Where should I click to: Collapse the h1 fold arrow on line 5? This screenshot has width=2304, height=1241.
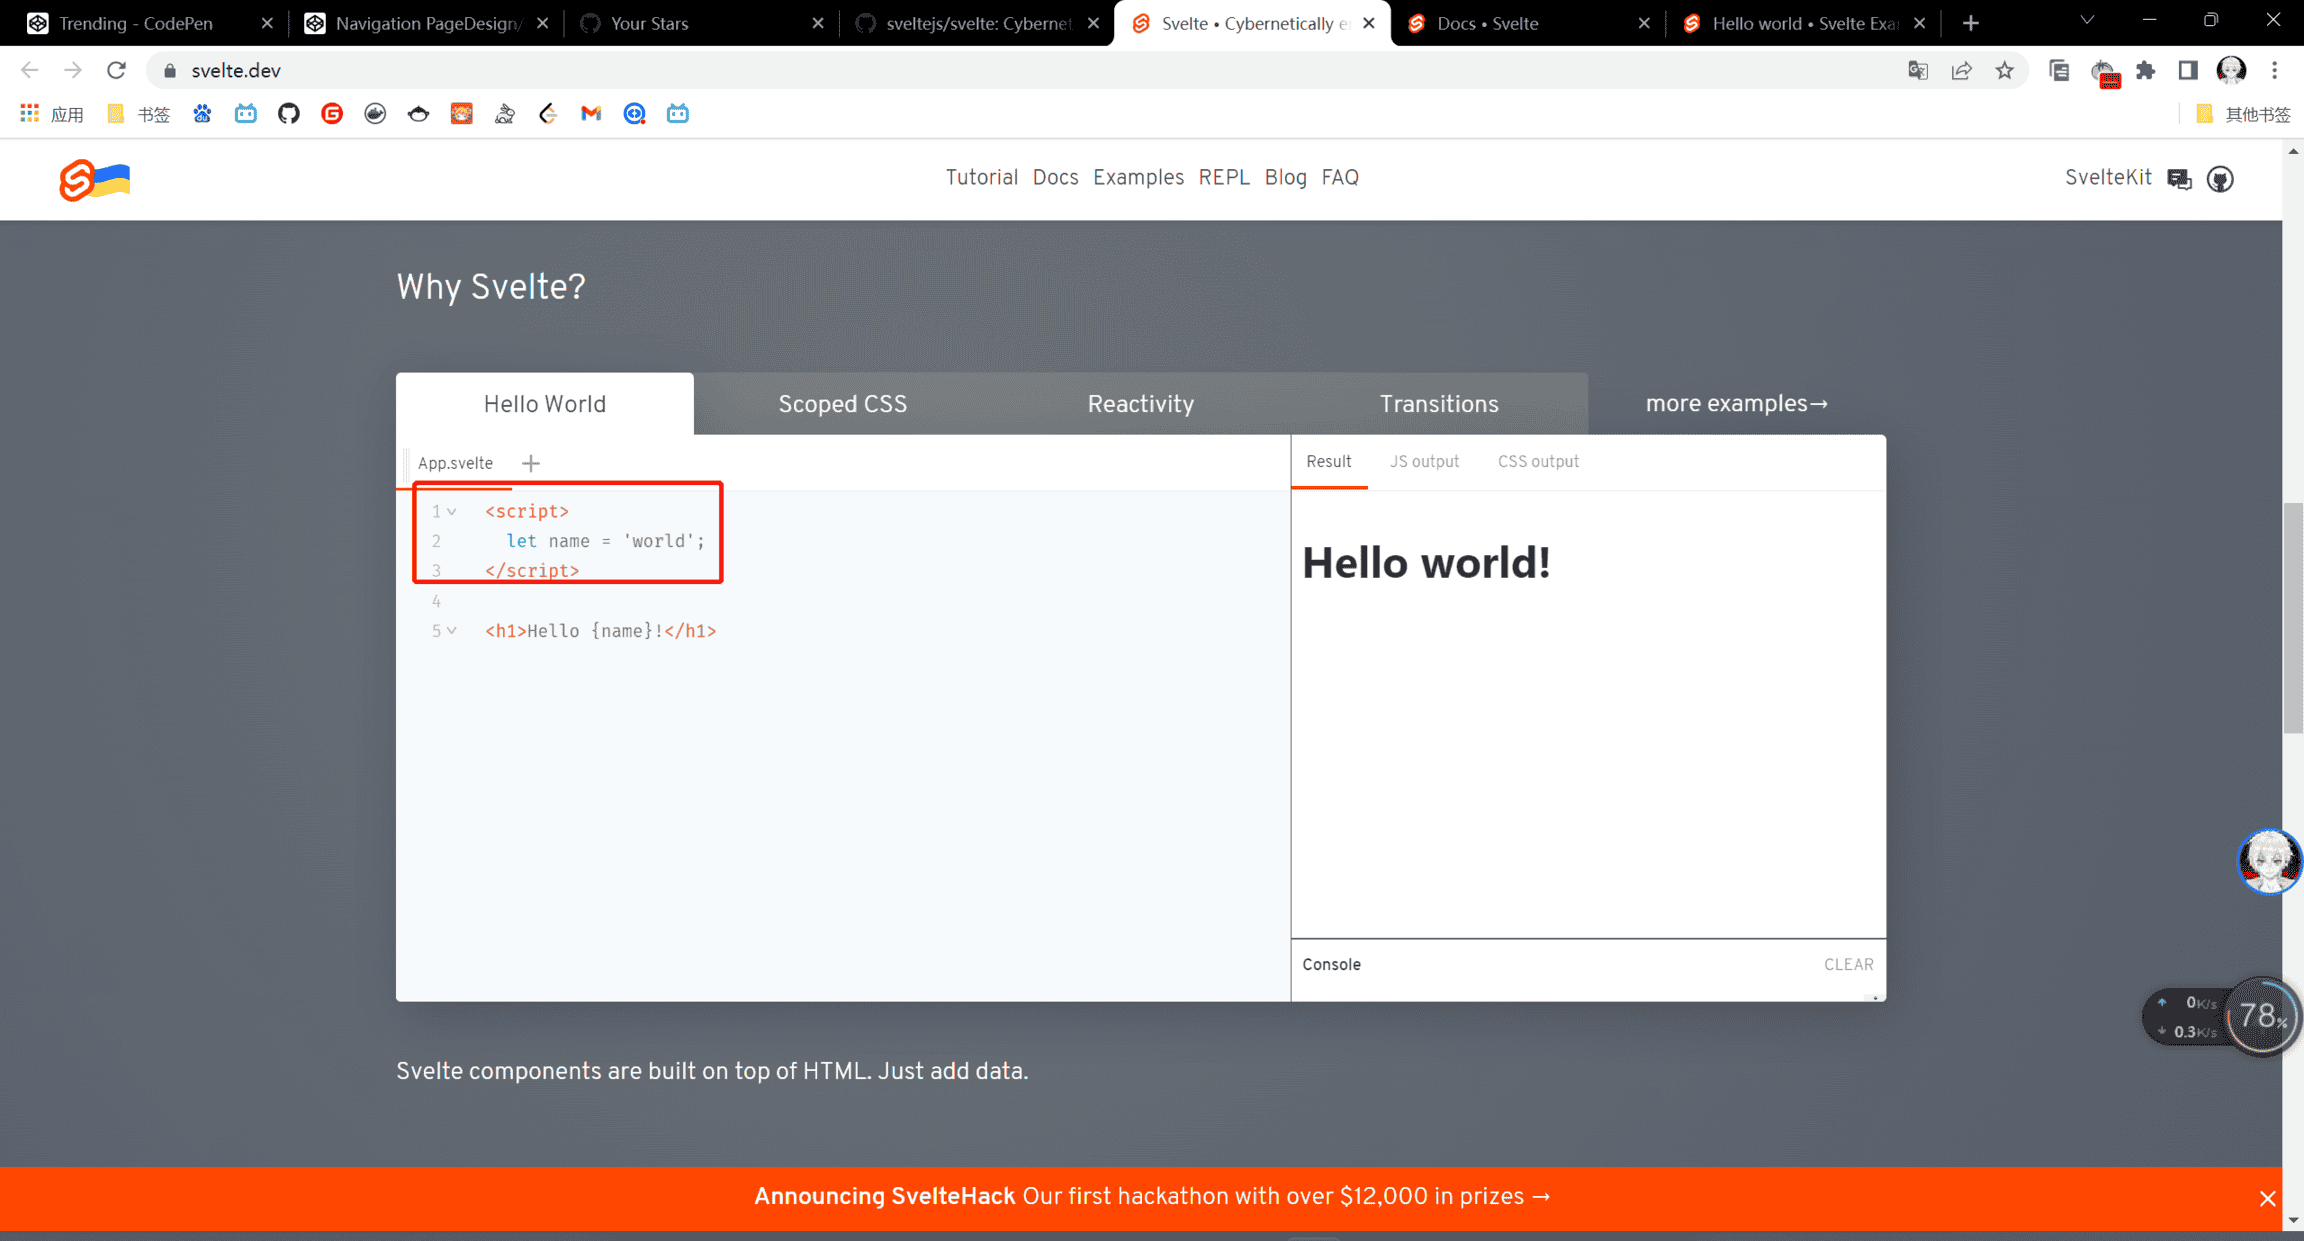tap(452, 631)
